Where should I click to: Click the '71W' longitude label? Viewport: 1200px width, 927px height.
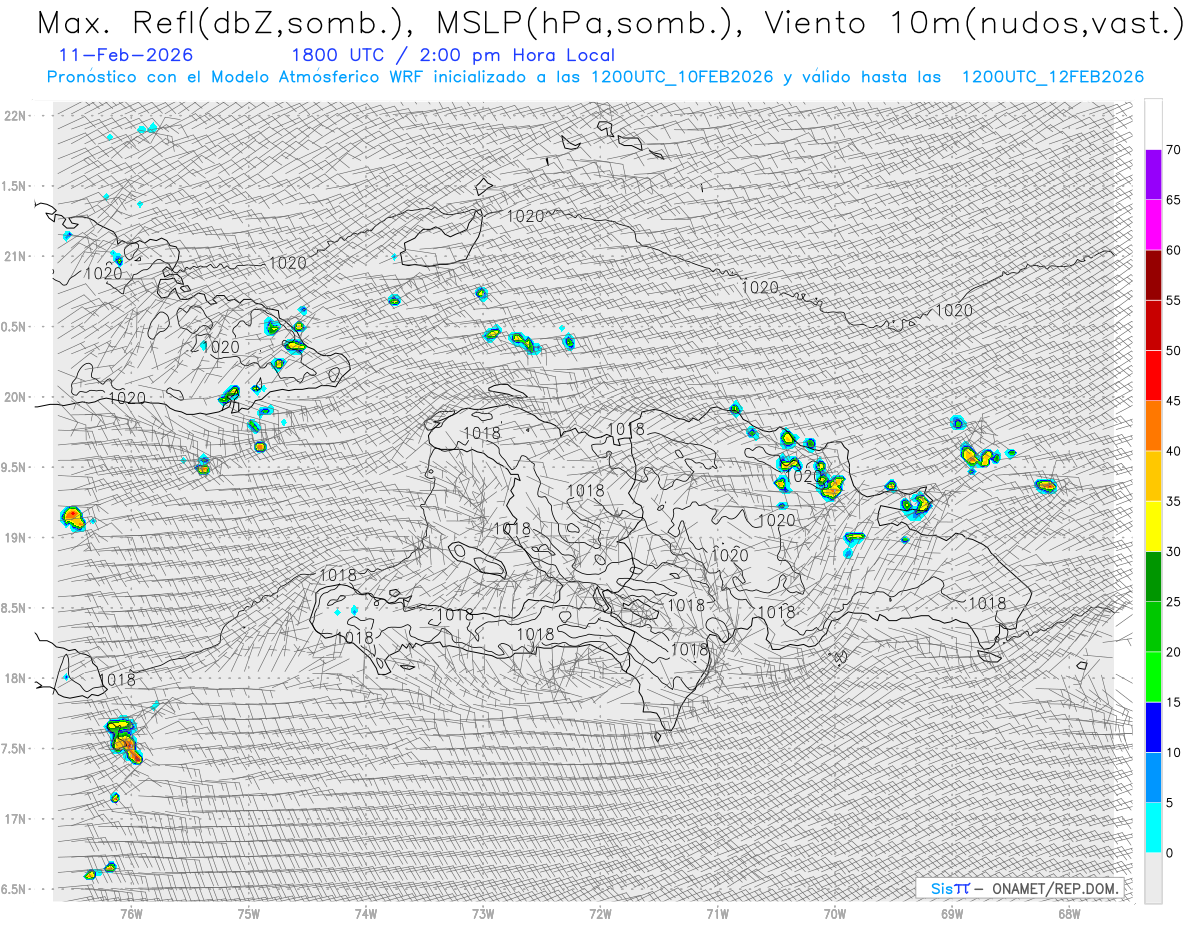(717, 912)
